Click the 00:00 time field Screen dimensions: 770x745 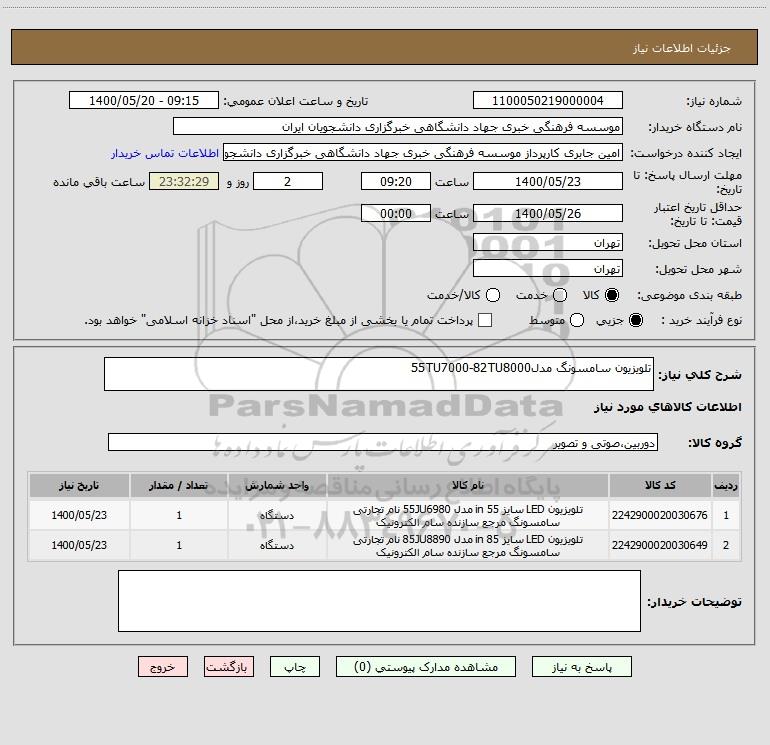coord(396,213)
